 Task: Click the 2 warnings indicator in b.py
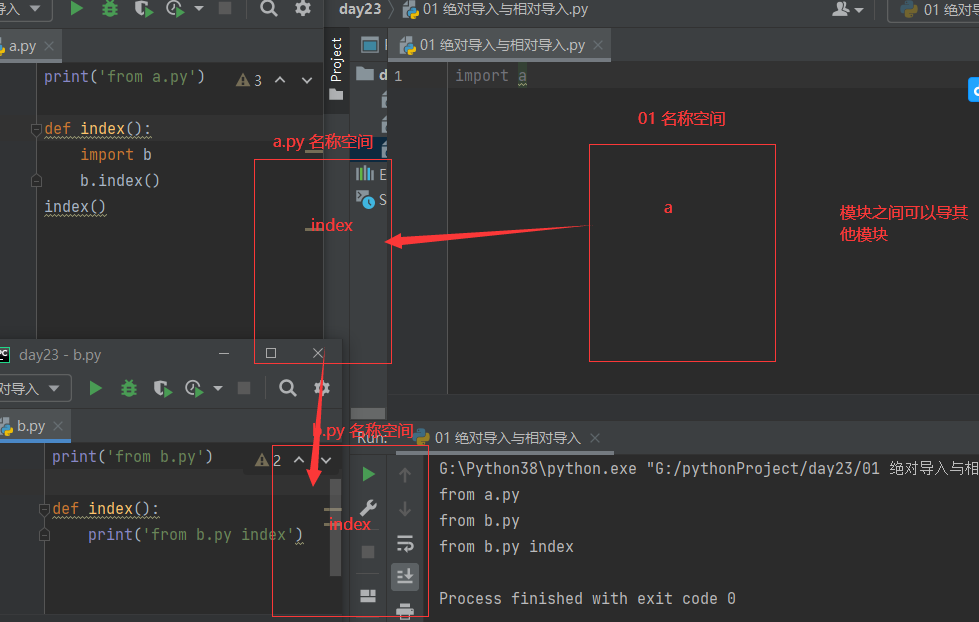(x=268, y=460)
